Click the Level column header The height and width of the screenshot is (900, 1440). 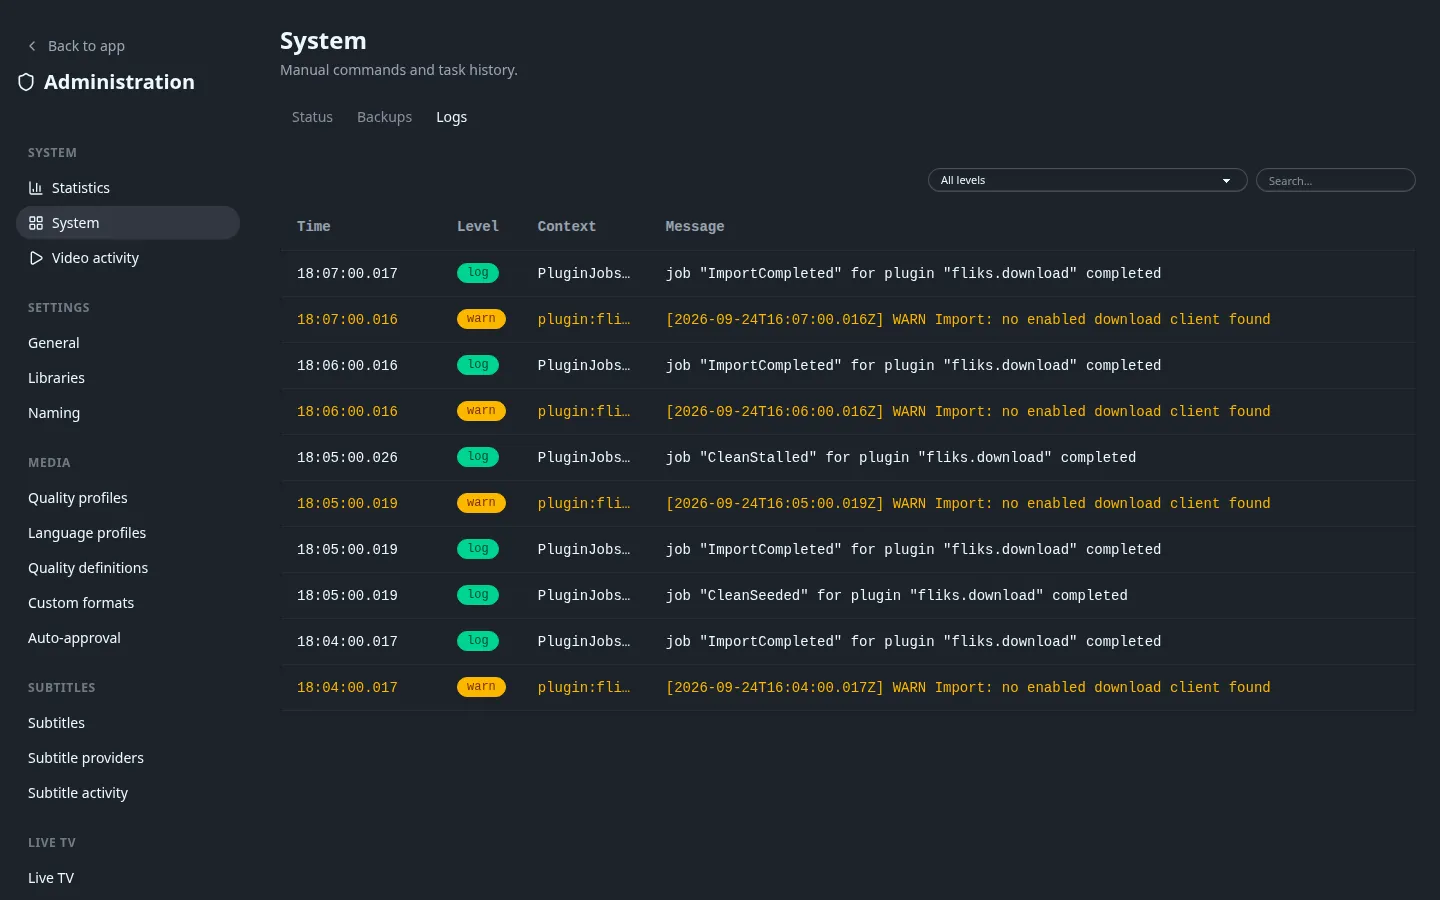click(478, 227)
